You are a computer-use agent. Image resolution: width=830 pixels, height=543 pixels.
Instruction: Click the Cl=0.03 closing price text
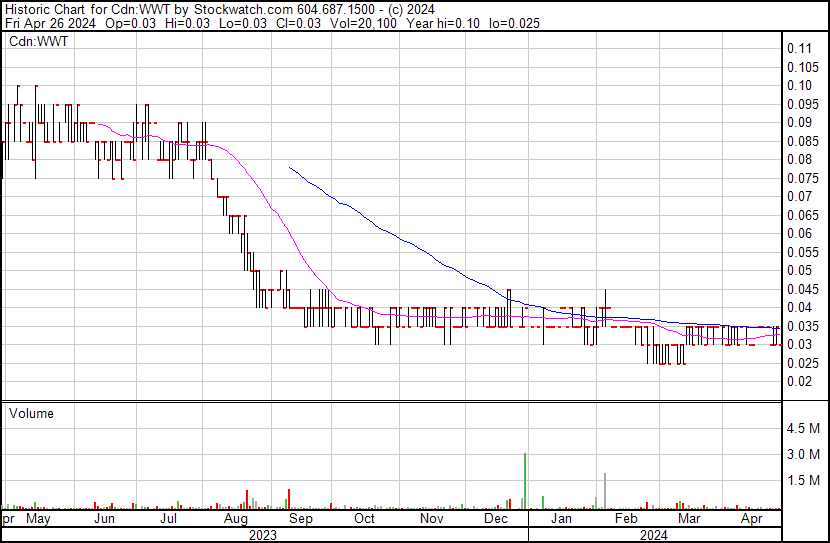299,23
